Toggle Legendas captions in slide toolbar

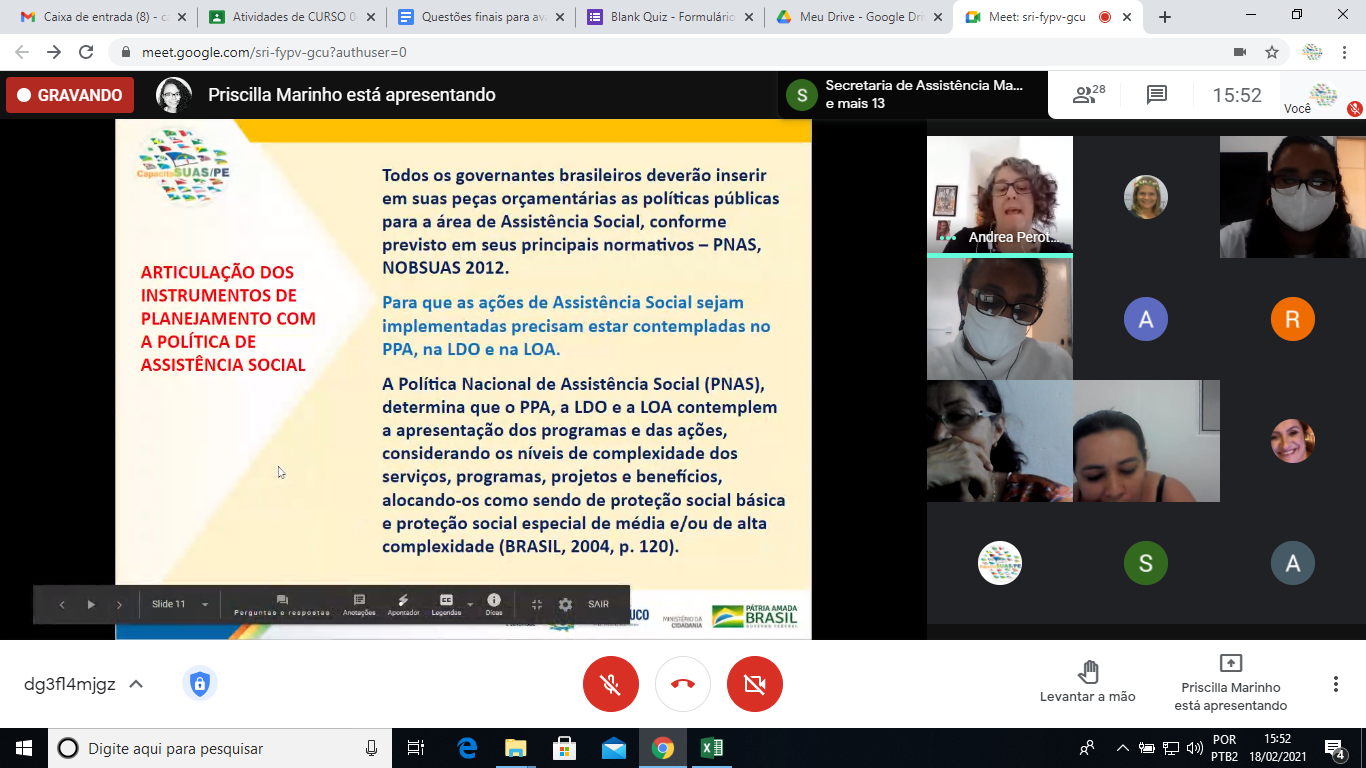pos(446,605)
